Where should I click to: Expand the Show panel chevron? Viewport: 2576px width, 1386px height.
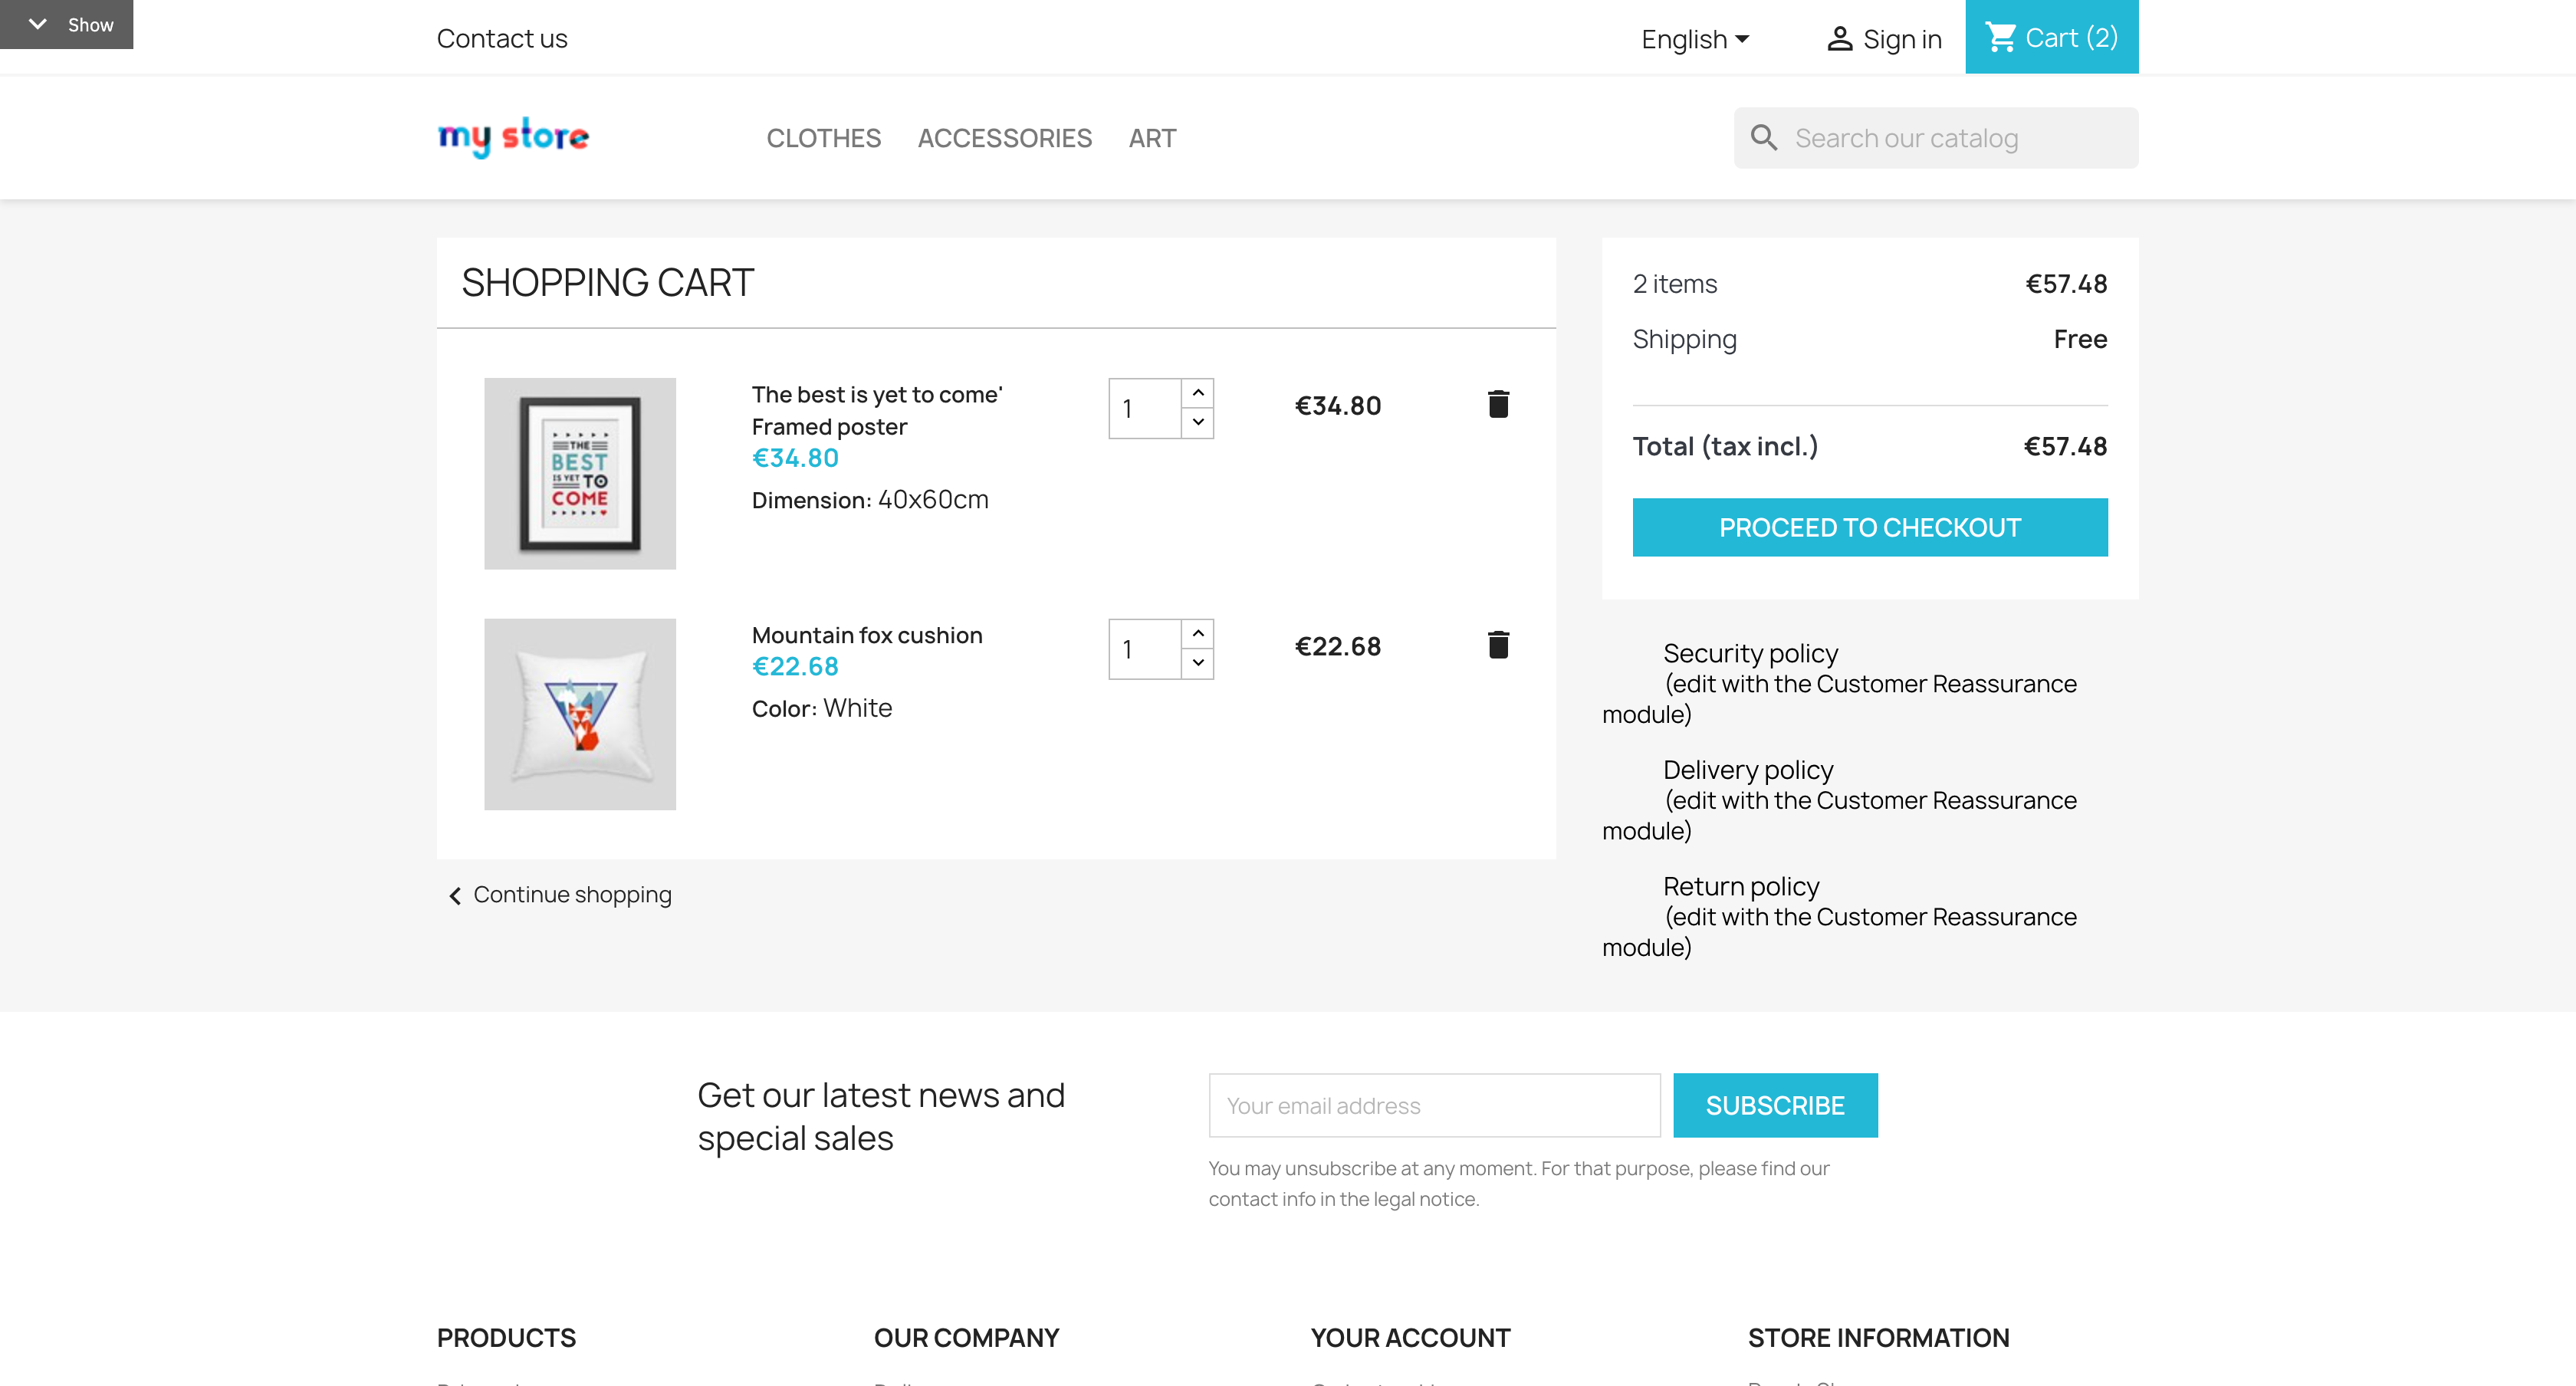pos(38,24)
